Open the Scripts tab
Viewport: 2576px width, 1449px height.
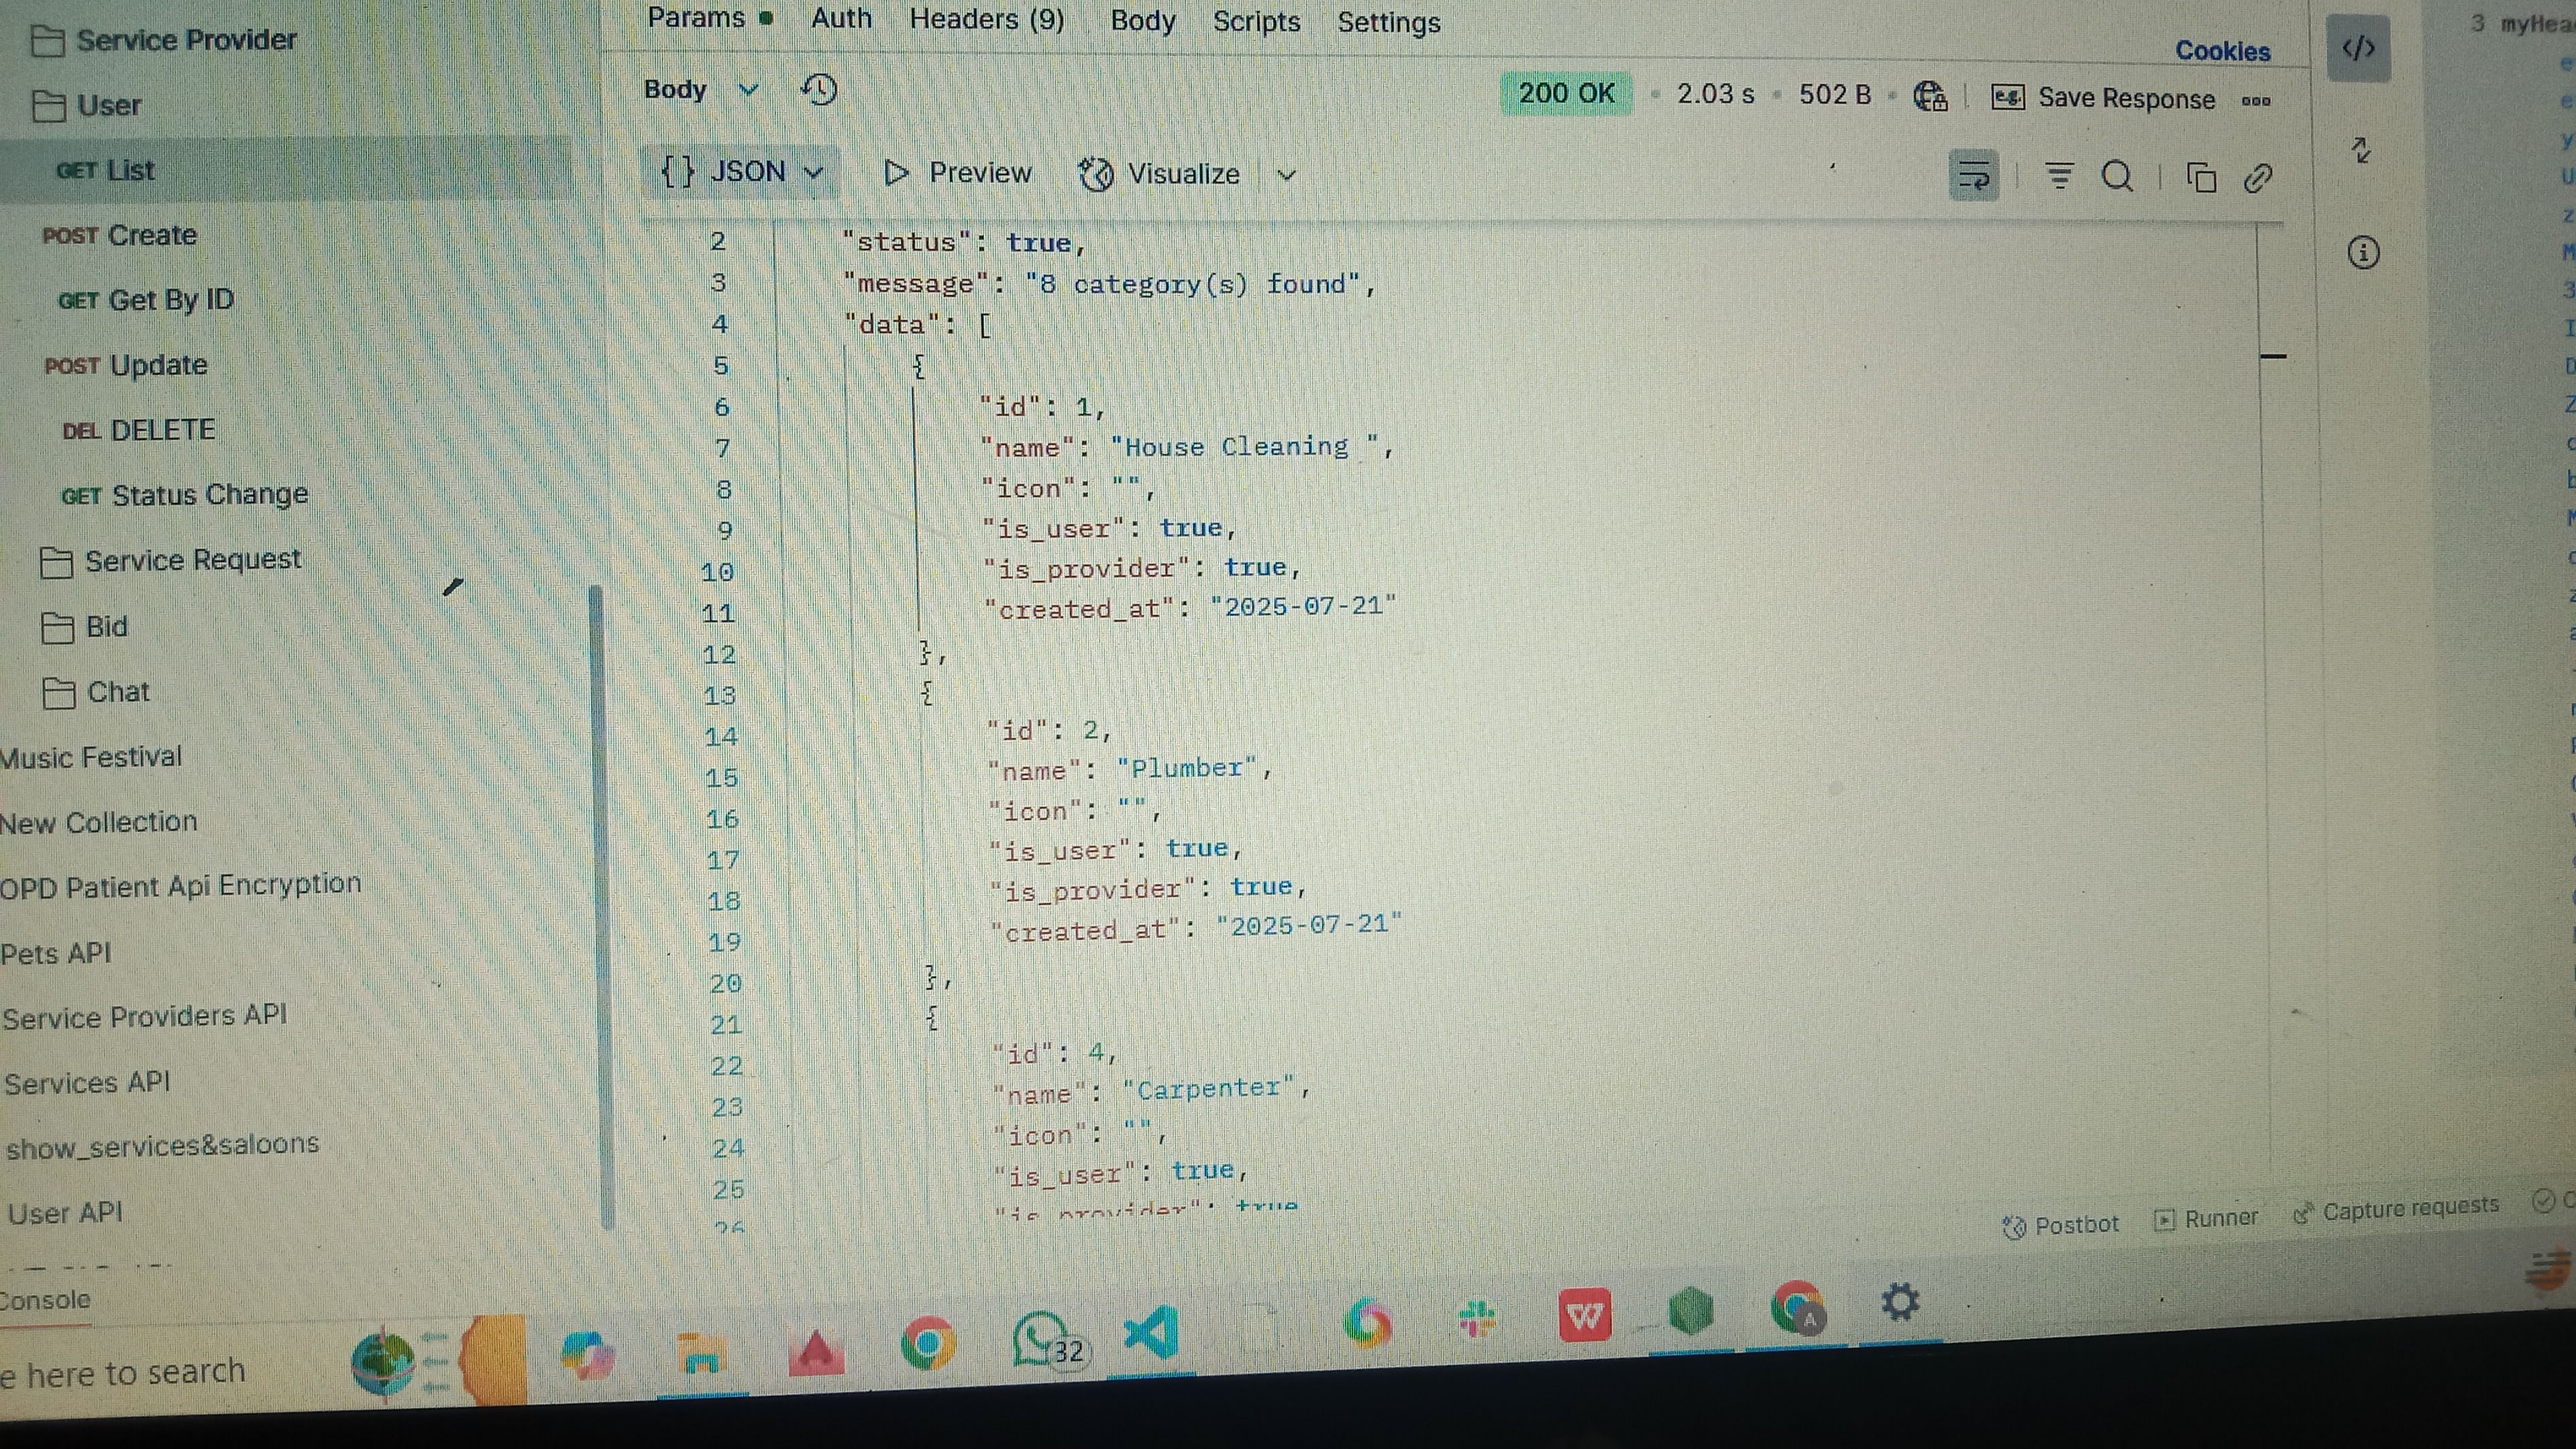(x=1256, y=22)
